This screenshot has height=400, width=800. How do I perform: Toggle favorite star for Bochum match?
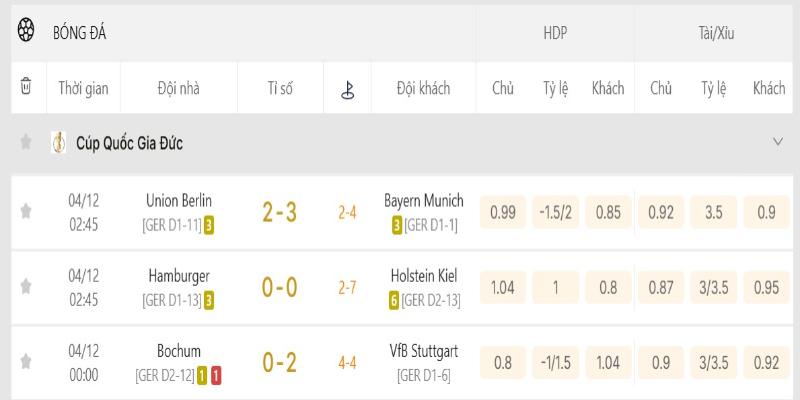[x=26, y=362]
